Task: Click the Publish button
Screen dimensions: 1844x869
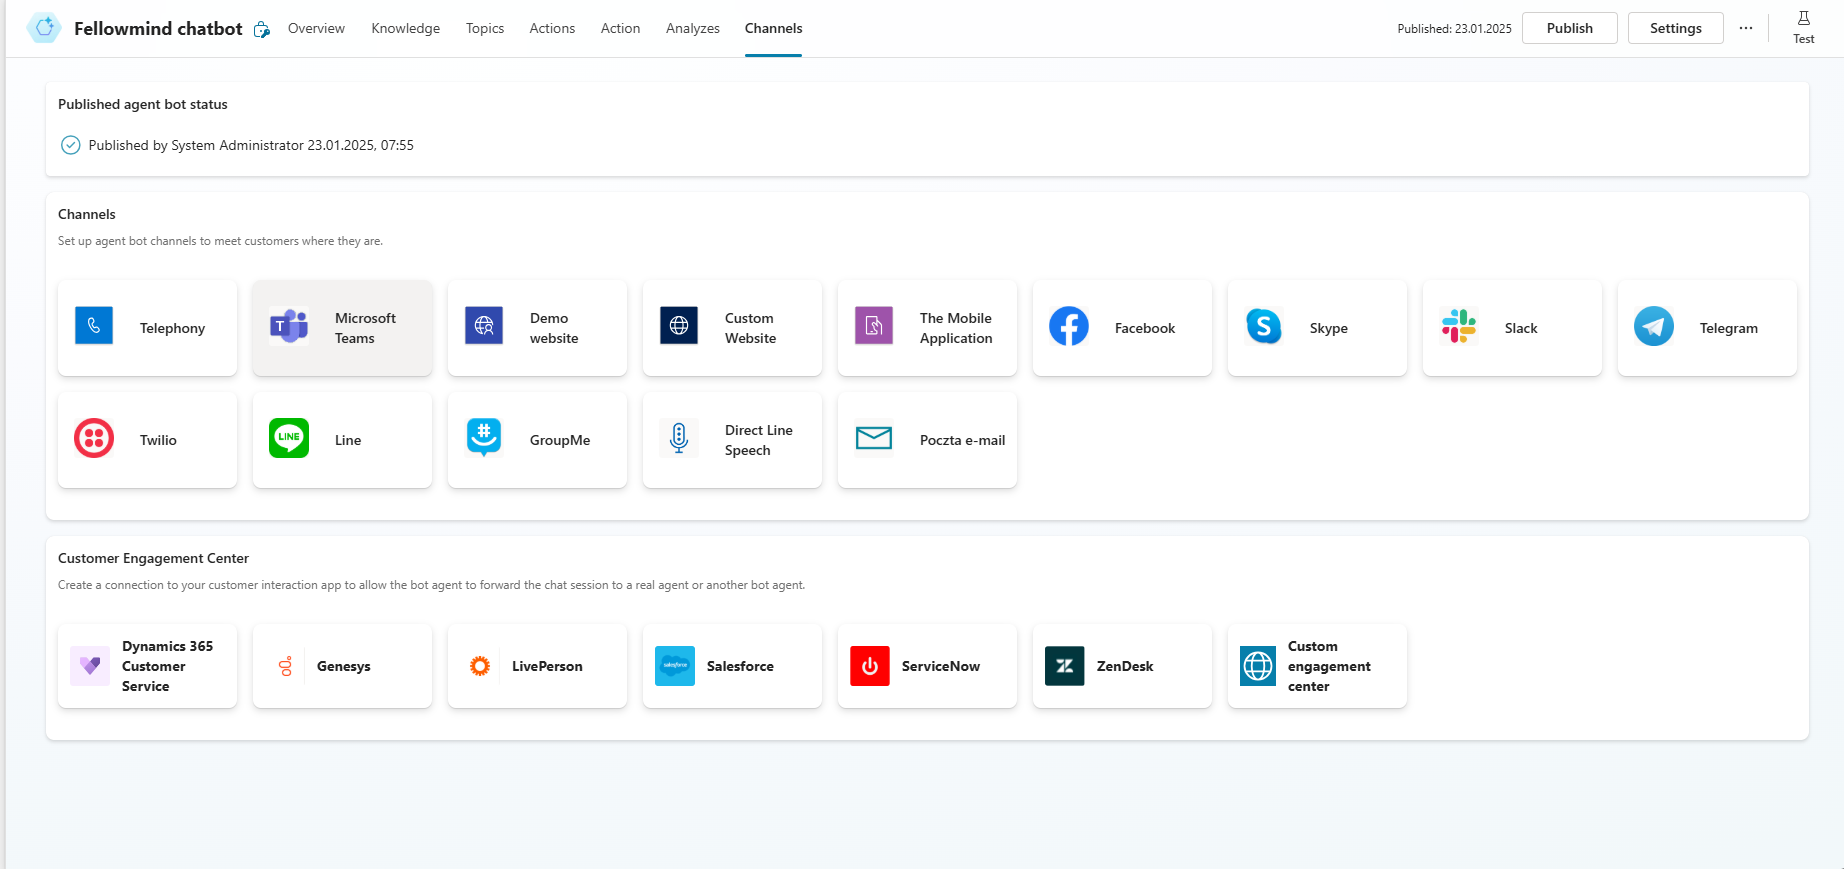Action: coord(1570,28)
